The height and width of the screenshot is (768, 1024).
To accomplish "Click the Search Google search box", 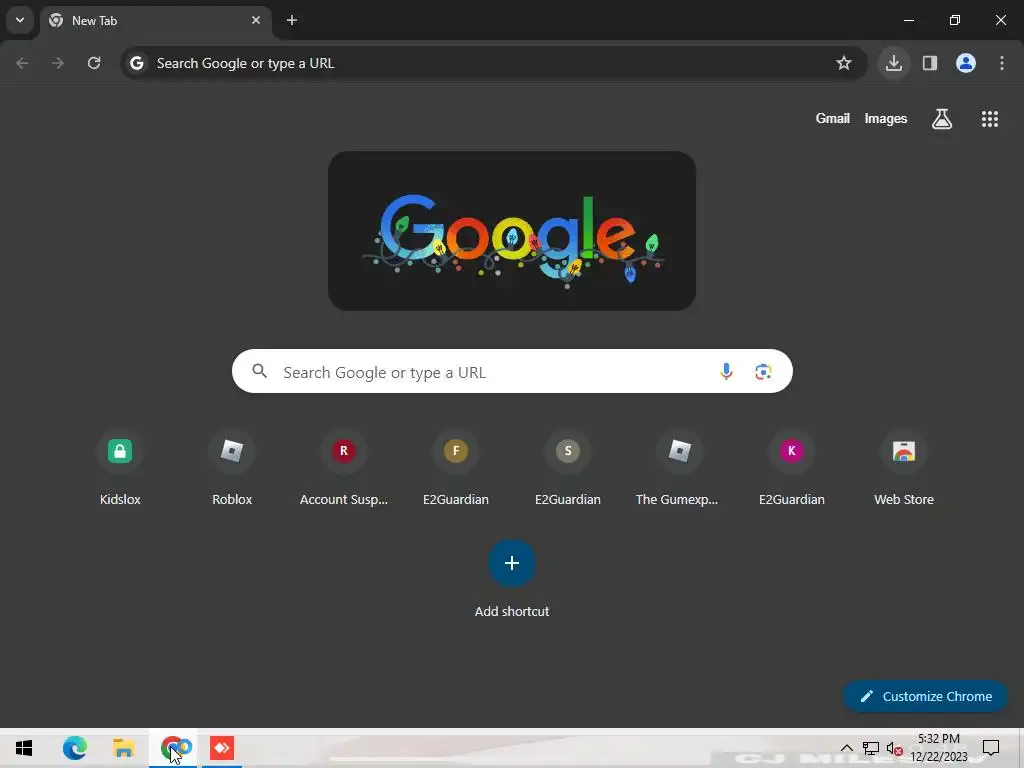I will [x=513, y=372].
